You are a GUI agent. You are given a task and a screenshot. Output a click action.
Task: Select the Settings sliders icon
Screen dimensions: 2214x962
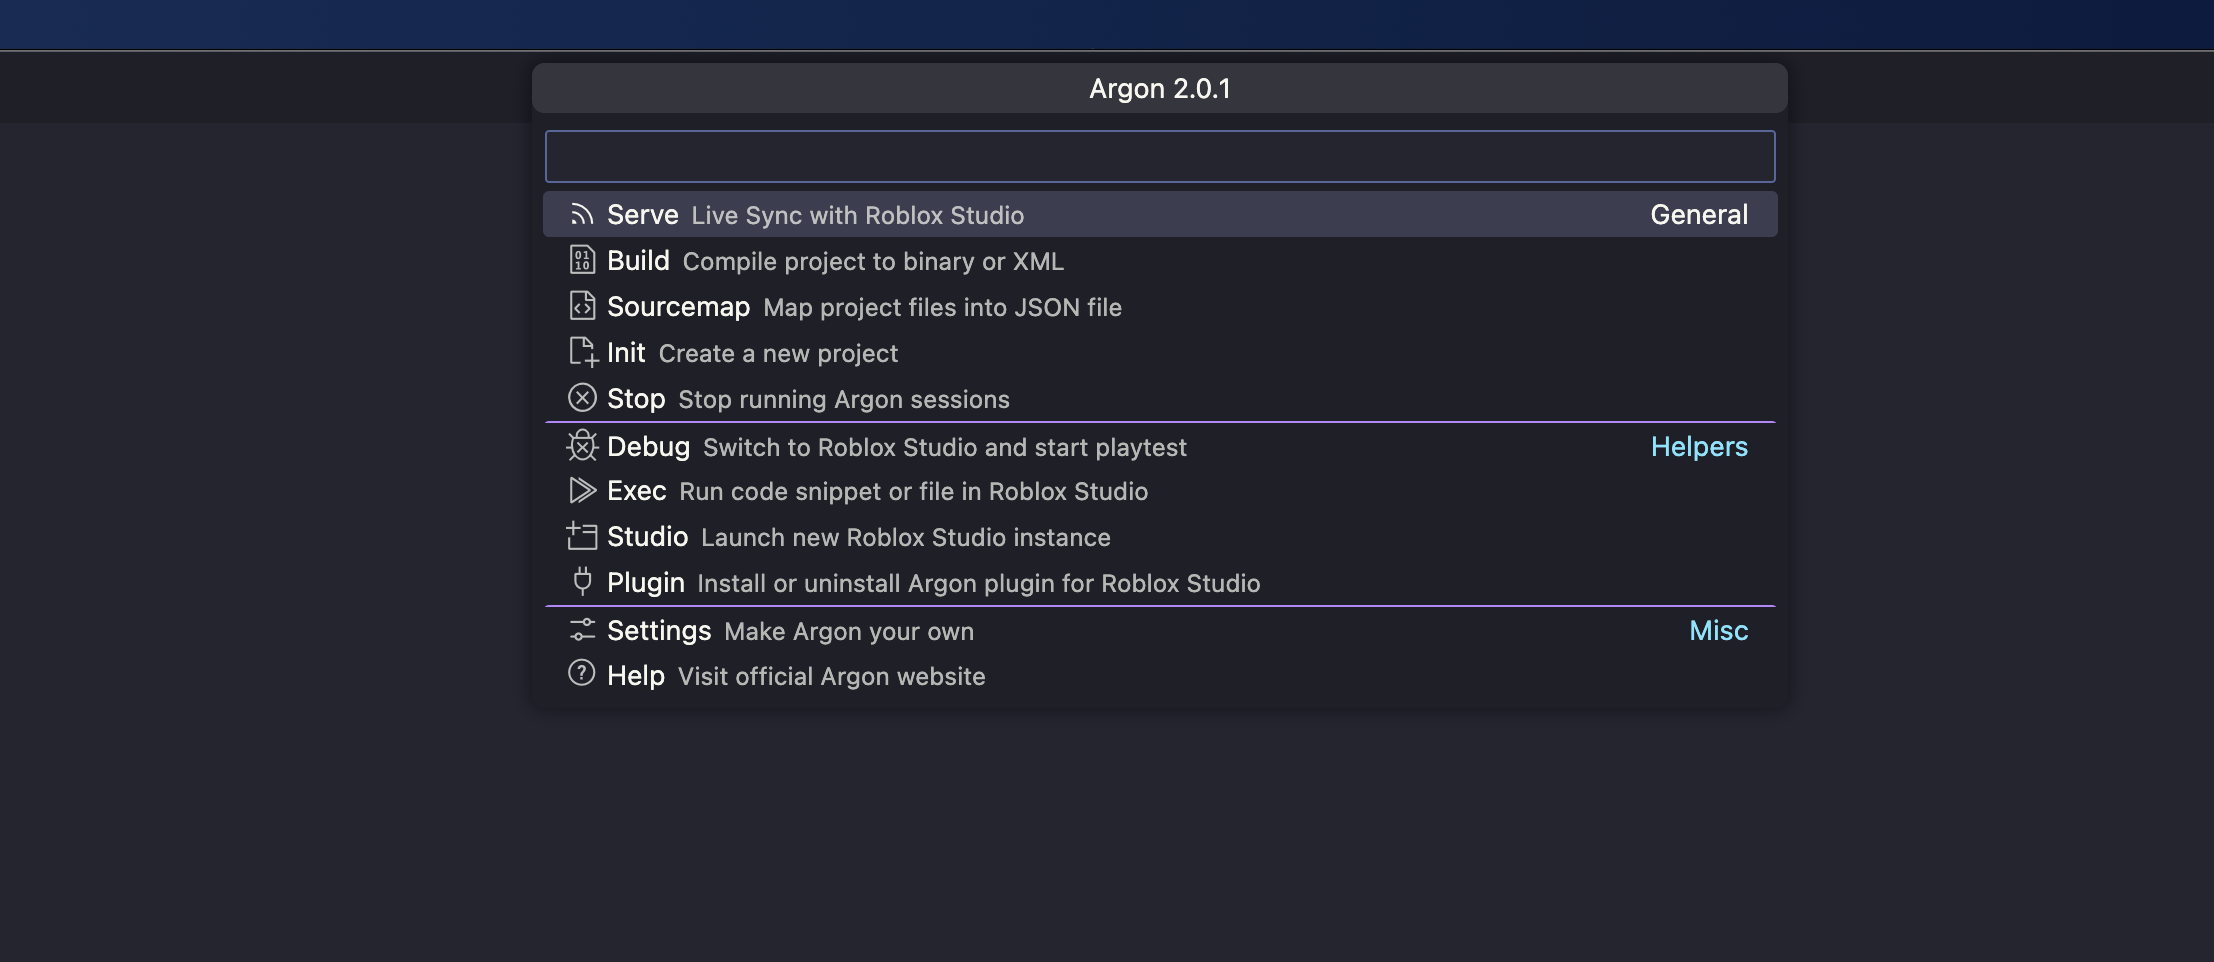click(x=583, y=629)
